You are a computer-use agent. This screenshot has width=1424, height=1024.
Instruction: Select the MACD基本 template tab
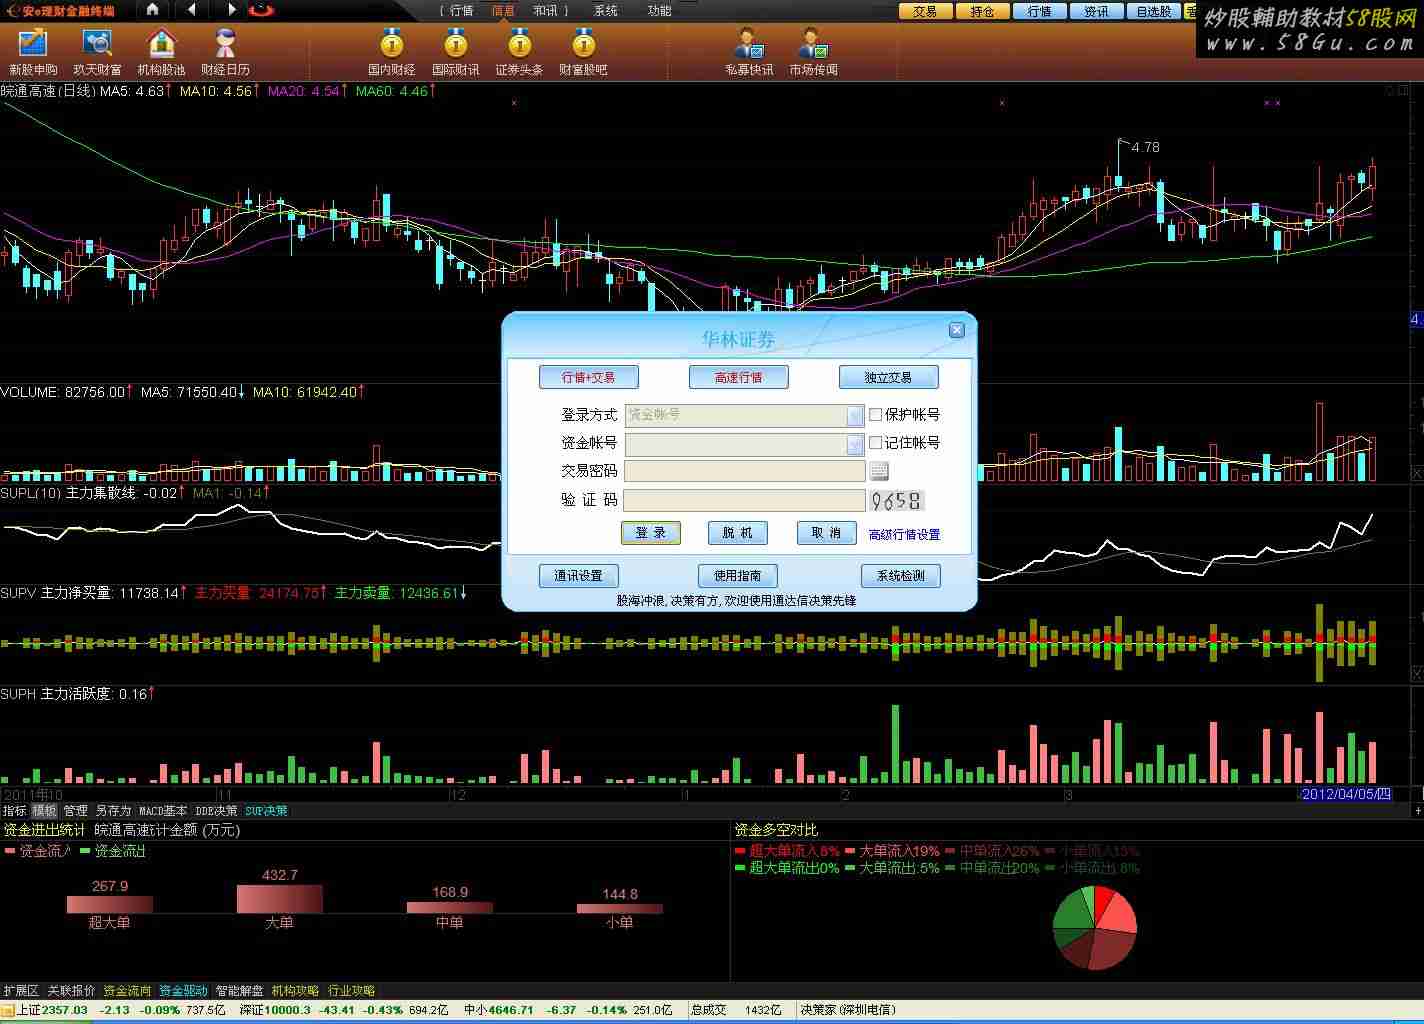[163, 811]
